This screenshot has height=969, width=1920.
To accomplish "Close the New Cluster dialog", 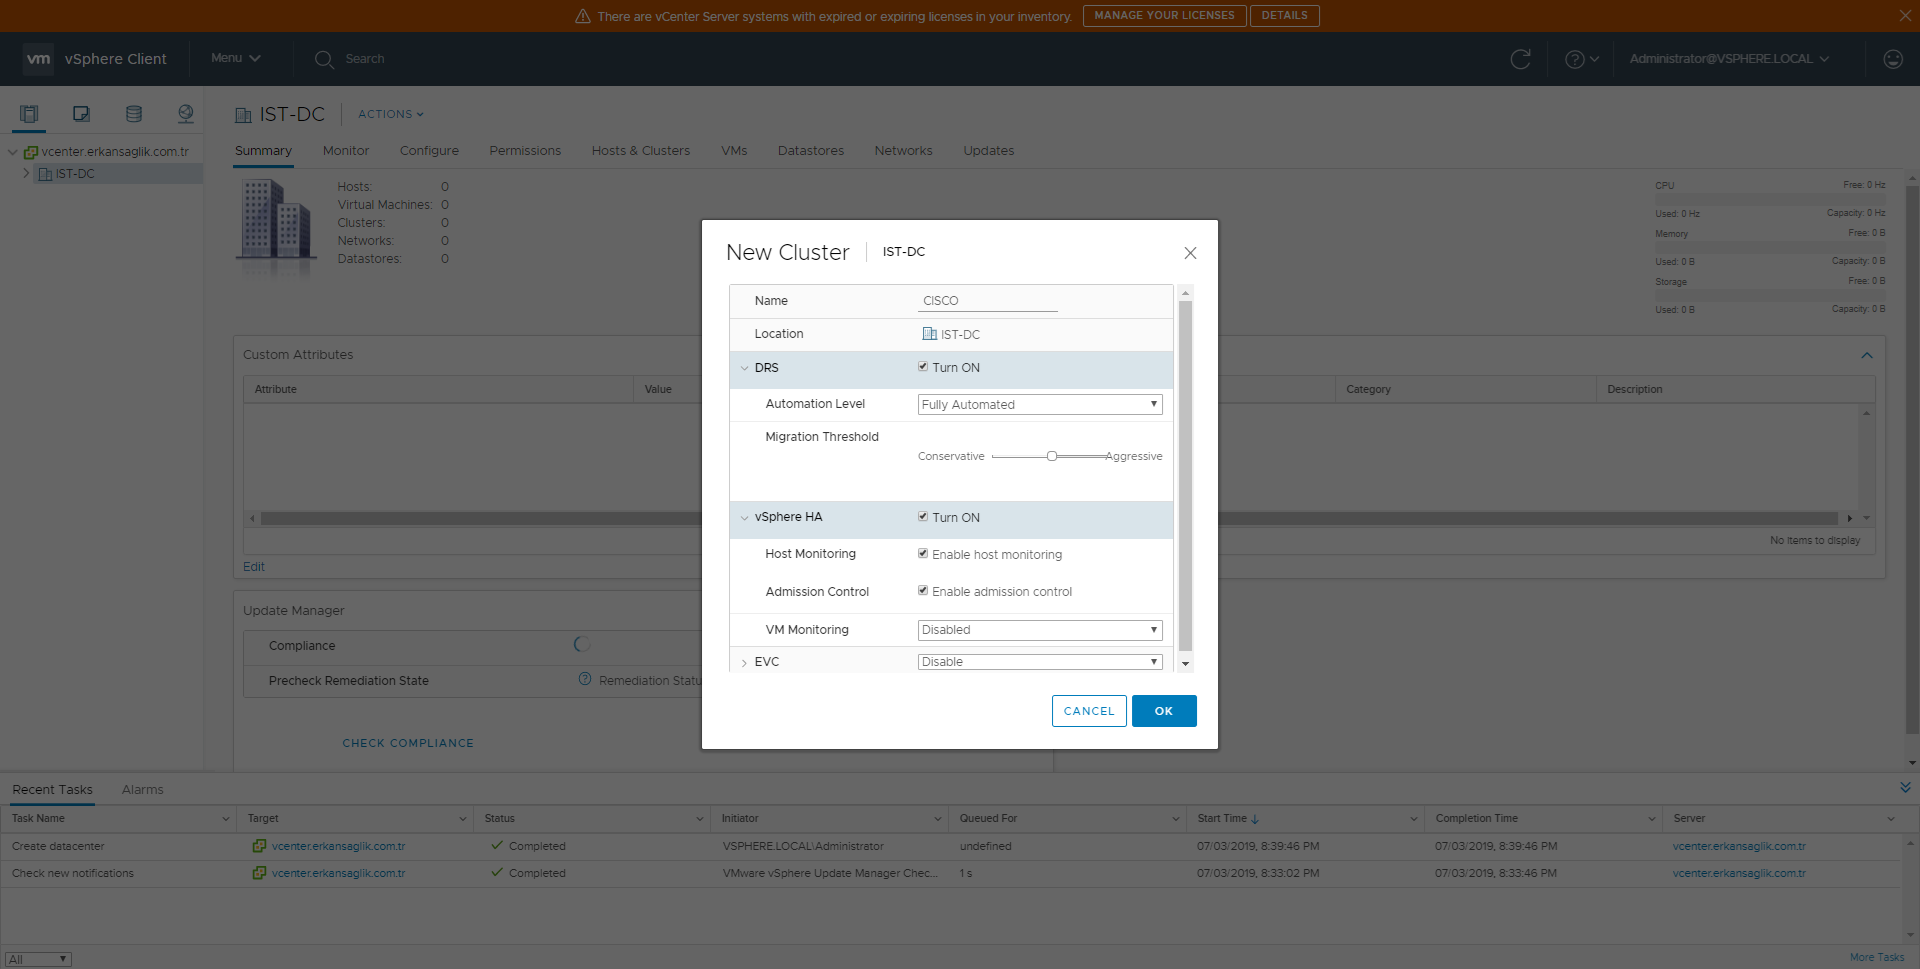I will click(x=1190, y=253).
